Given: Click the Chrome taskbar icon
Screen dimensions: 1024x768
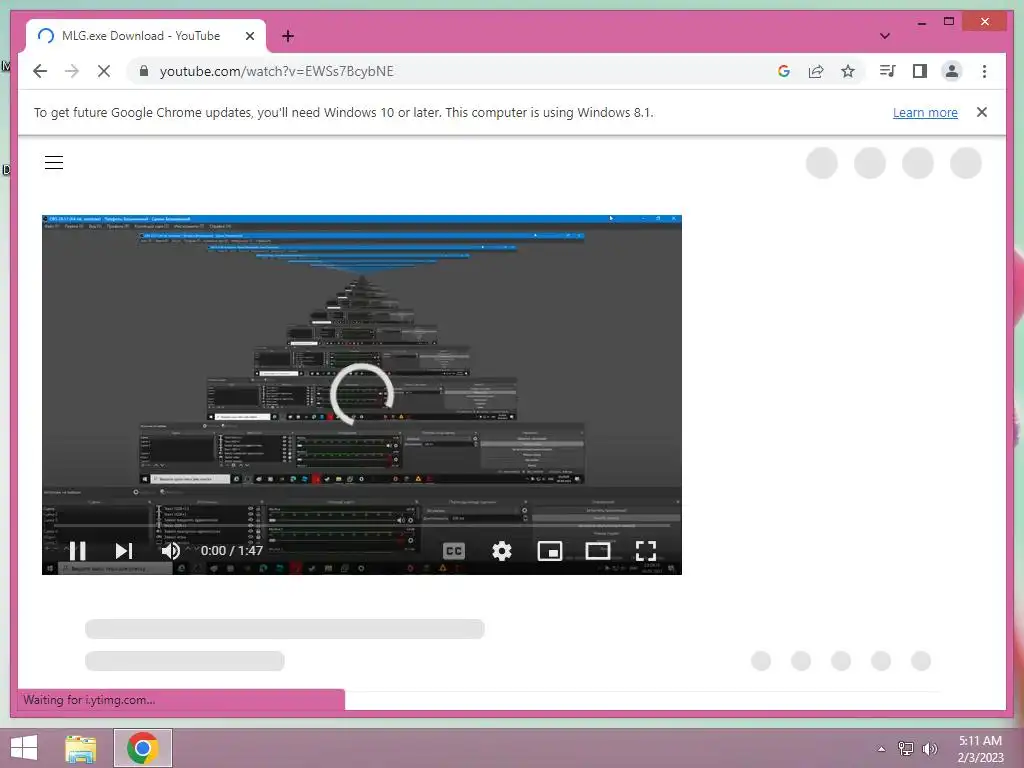Looking at the screenshot, I should point(143,748).
